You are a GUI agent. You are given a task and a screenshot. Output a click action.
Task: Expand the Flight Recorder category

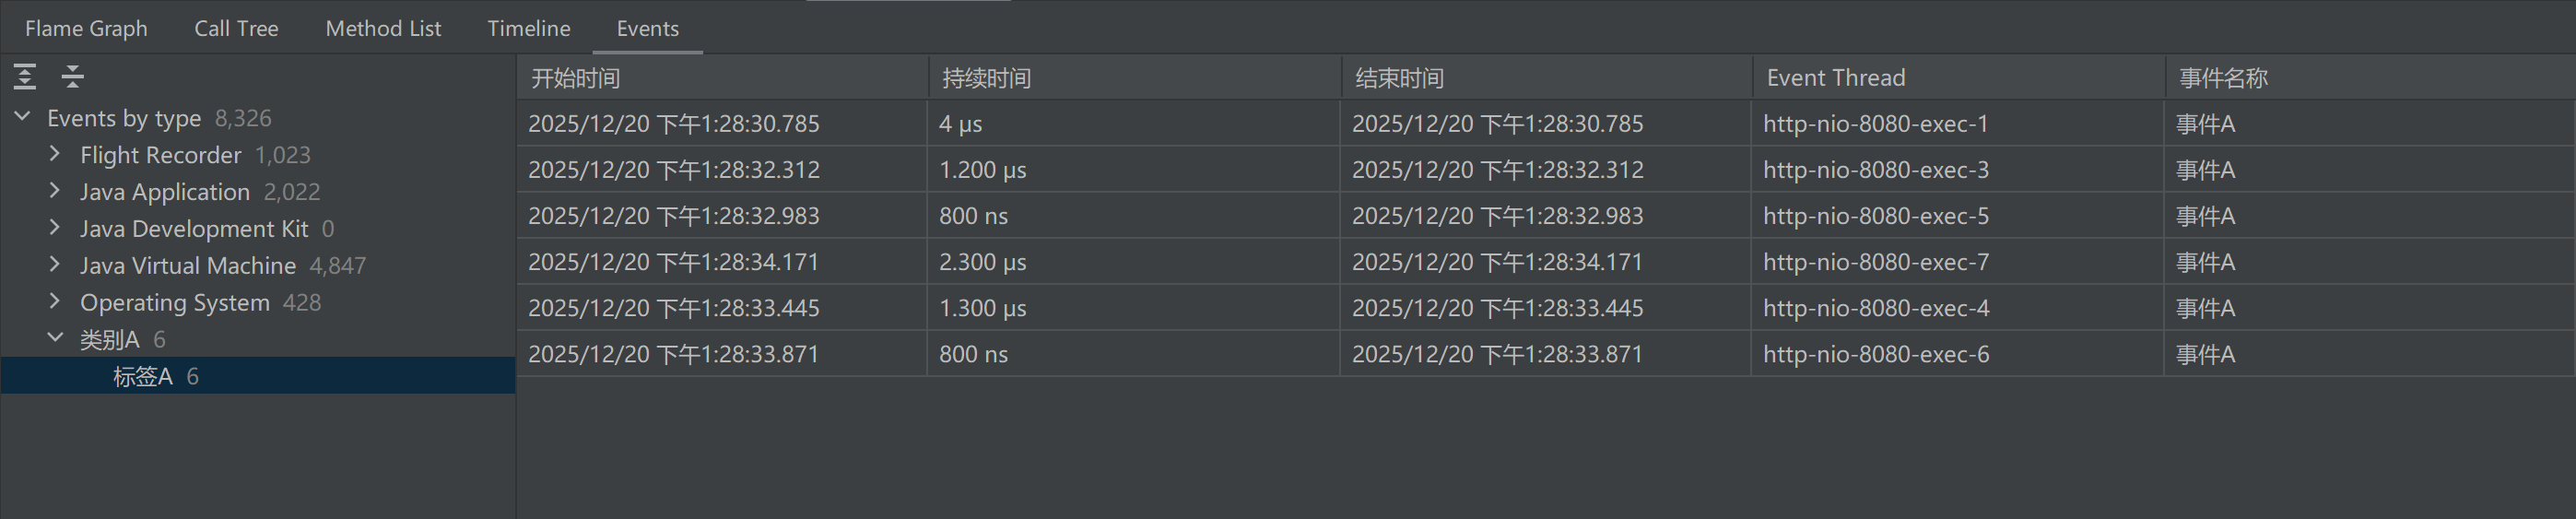point(56,154)
